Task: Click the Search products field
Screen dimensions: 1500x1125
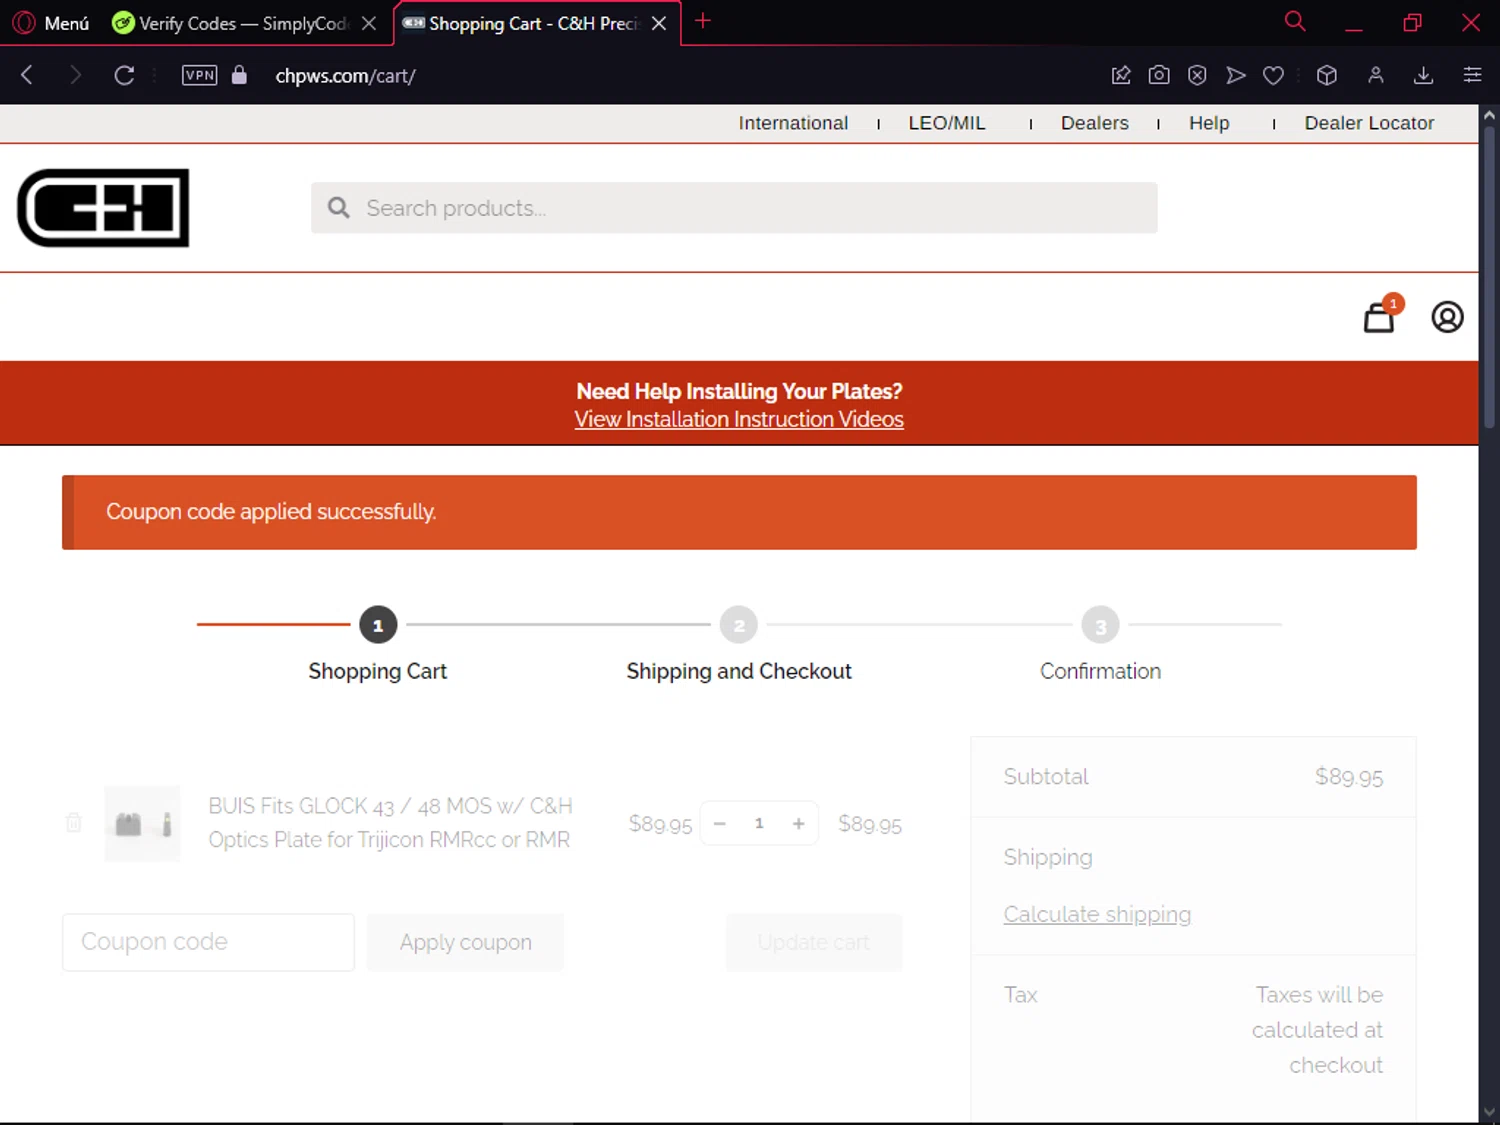Action: click(x=734, y=208)
